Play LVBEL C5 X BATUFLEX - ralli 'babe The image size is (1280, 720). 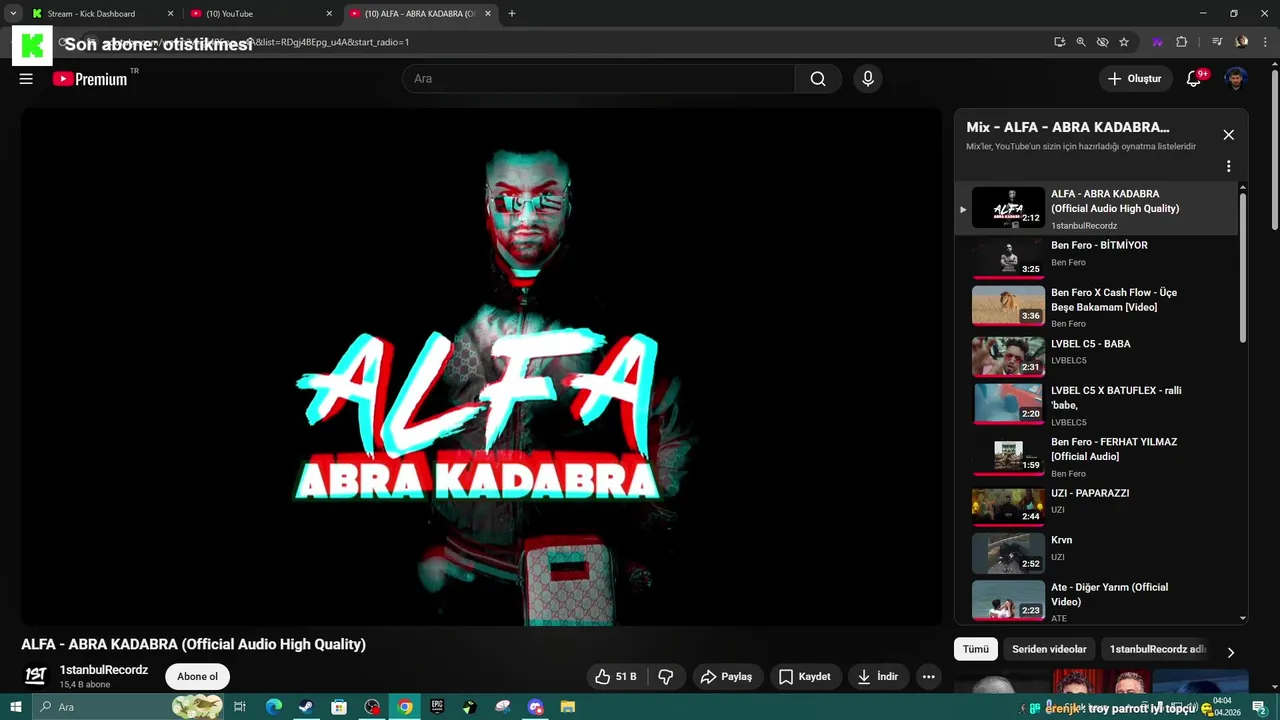click(x=1097, y=405)
